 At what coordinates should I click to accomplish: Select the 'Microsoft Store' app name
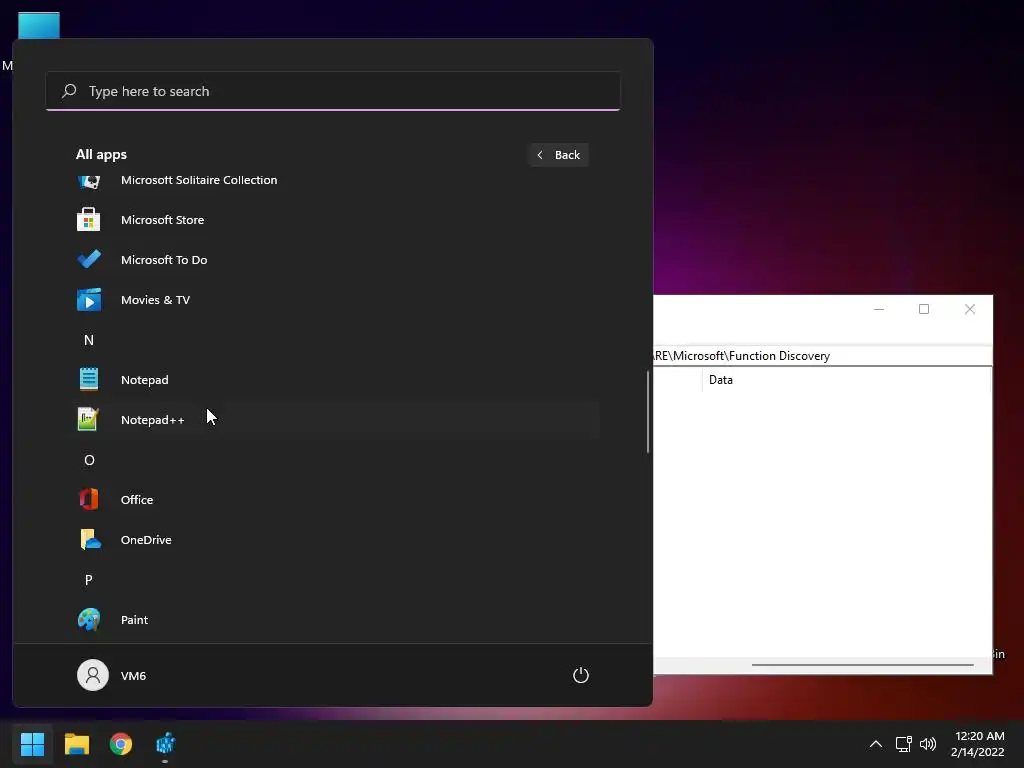point(163,220)
